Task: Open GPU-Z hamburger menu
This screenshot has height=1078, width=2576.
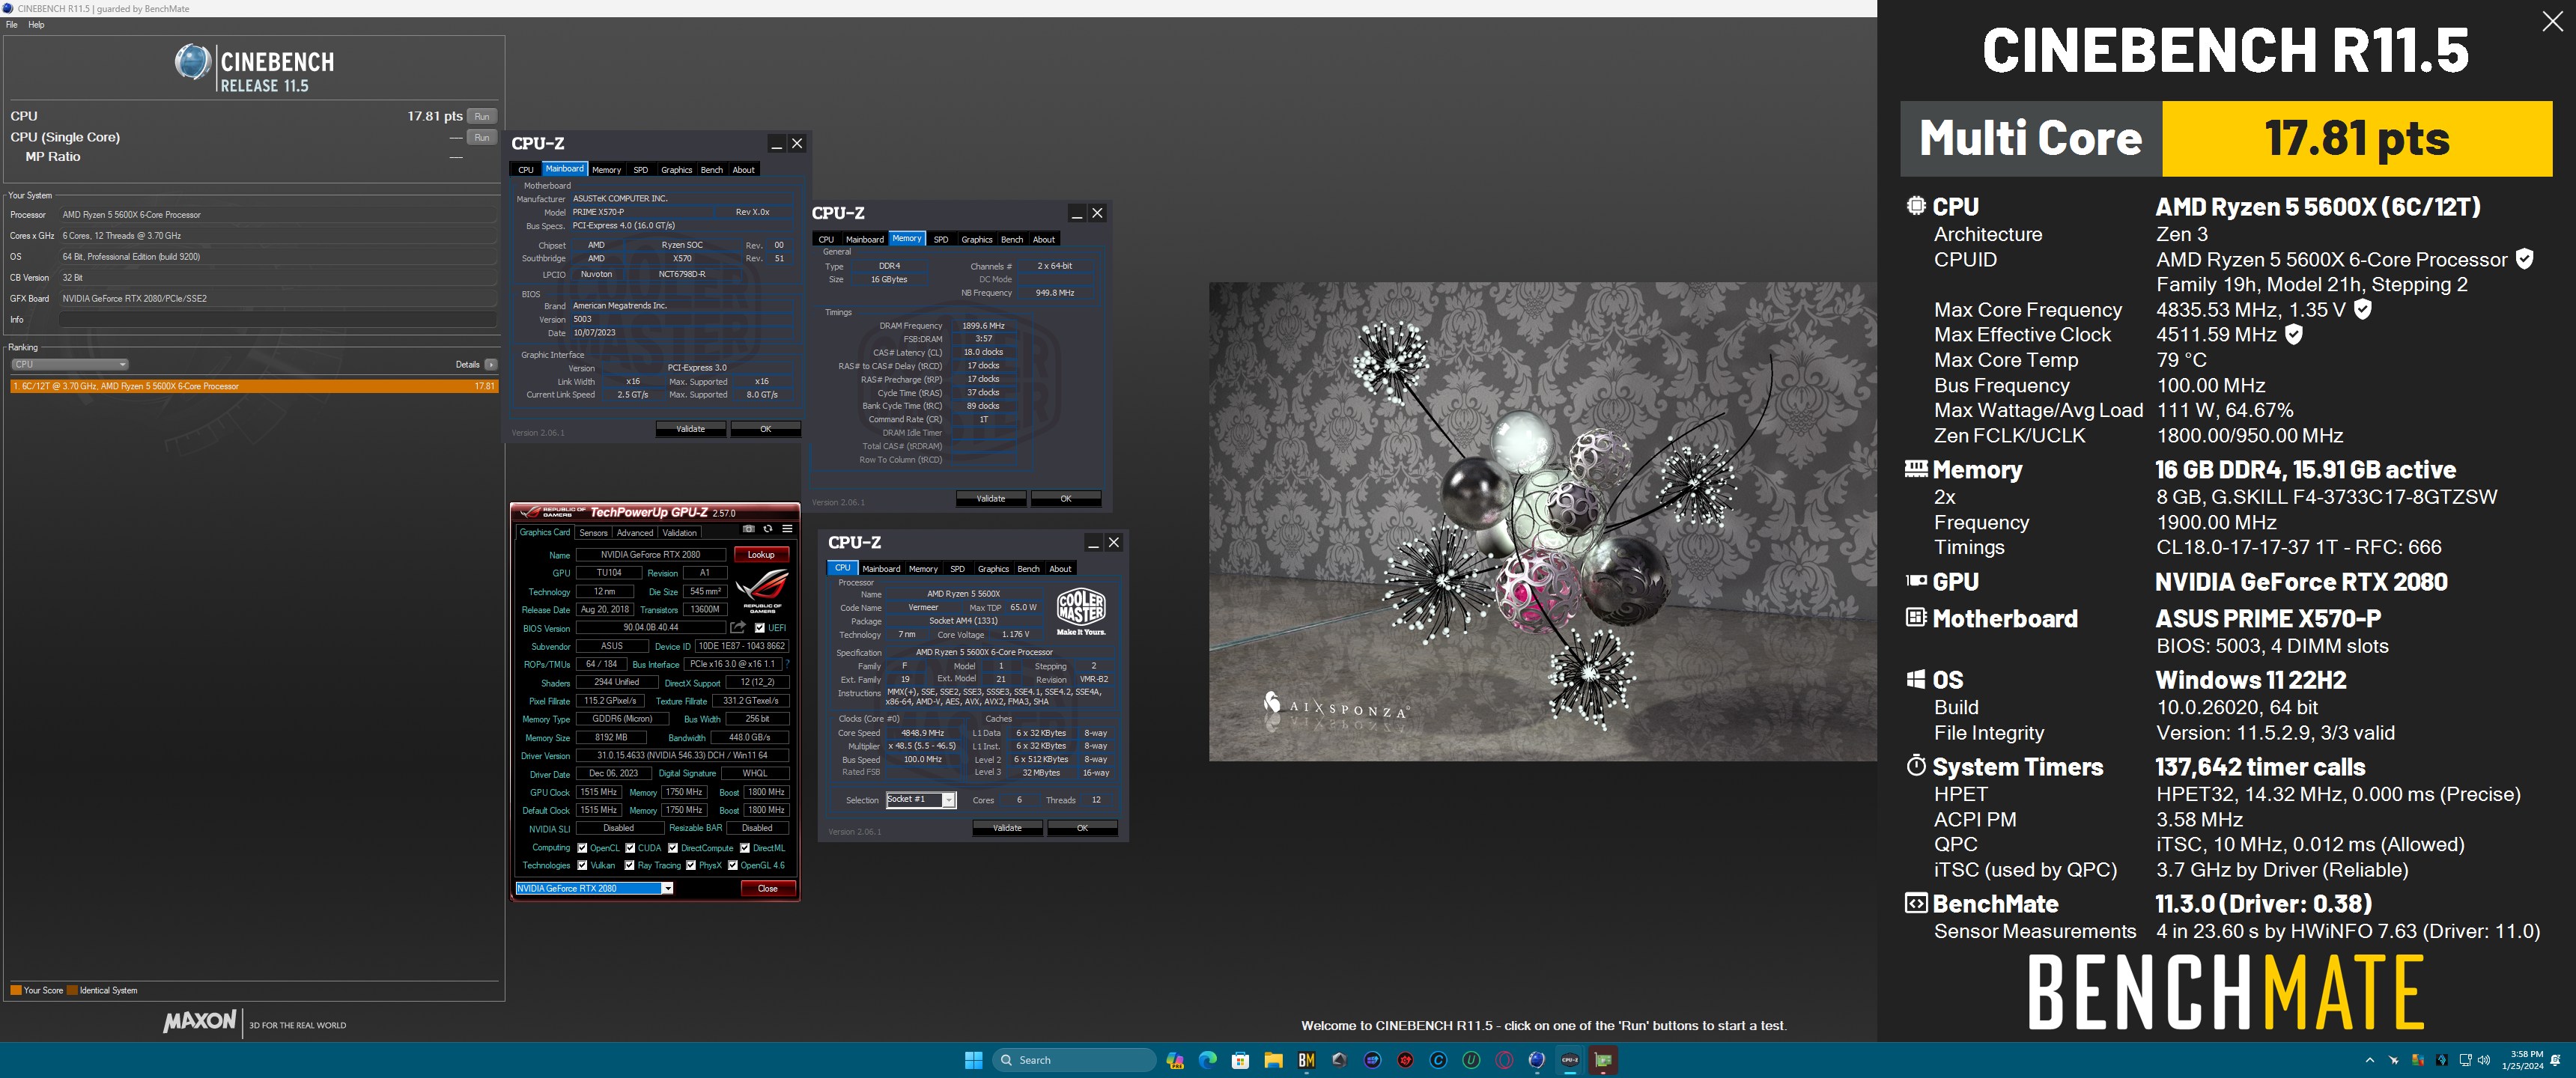Action: pos(787,529)
